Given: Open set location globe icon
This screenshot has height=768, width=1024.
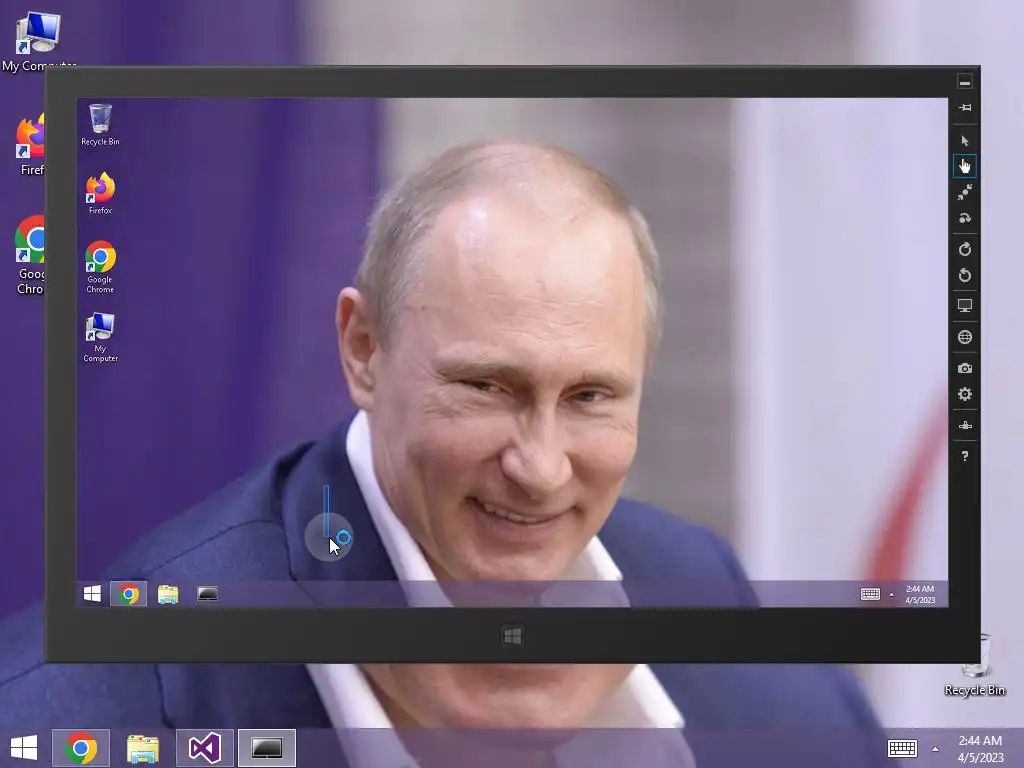Looking at the screenshot, I should coord(965,337).
